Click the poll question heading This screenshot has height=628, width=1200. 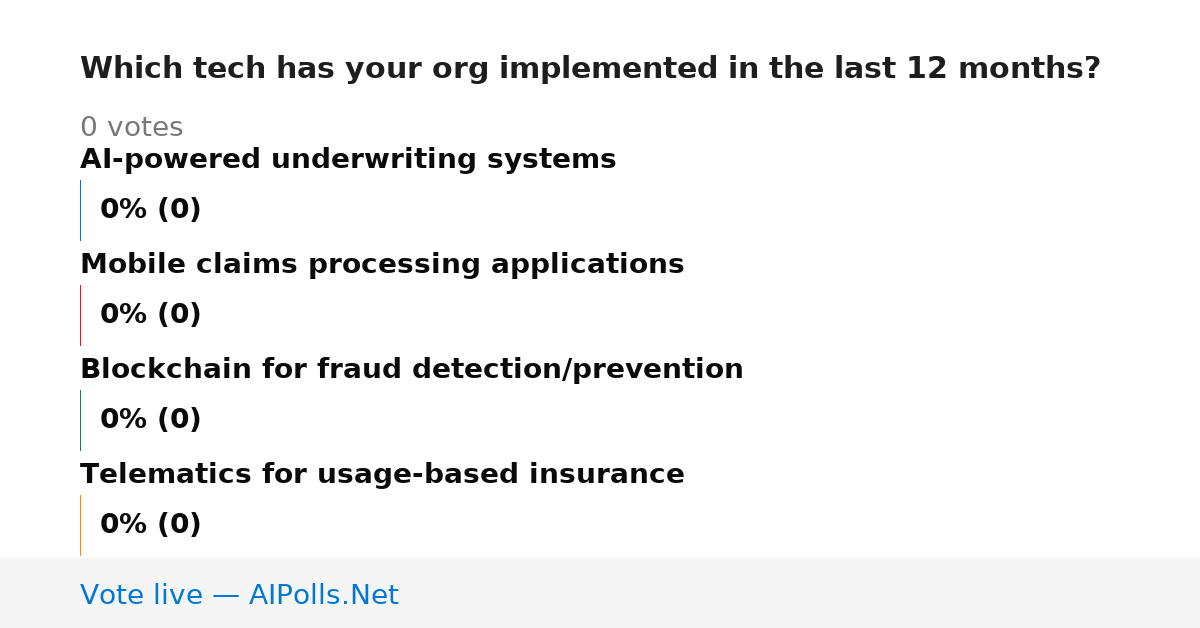coord(590,69)
